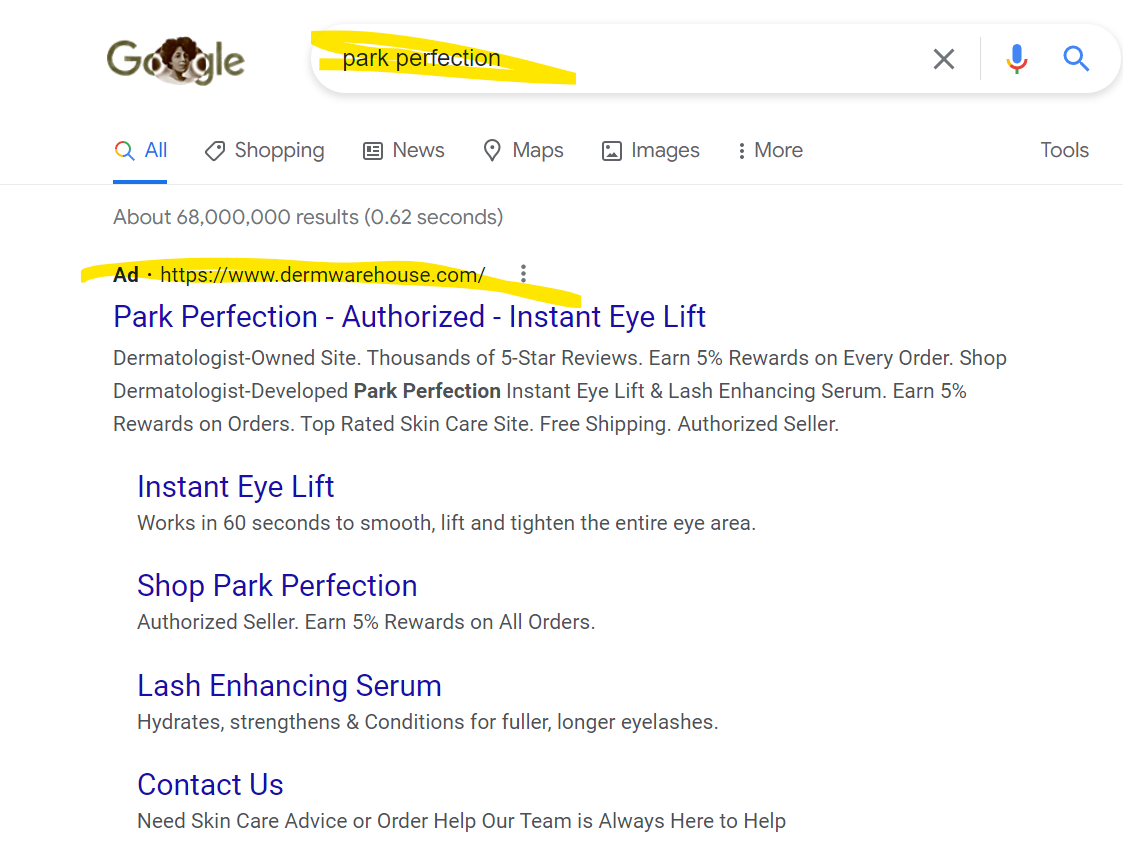Click the 'Dermatologist-Owned Site' ad description
Image resolution: width=1123 pixels, height=868 pixels.
coord(560,391)
